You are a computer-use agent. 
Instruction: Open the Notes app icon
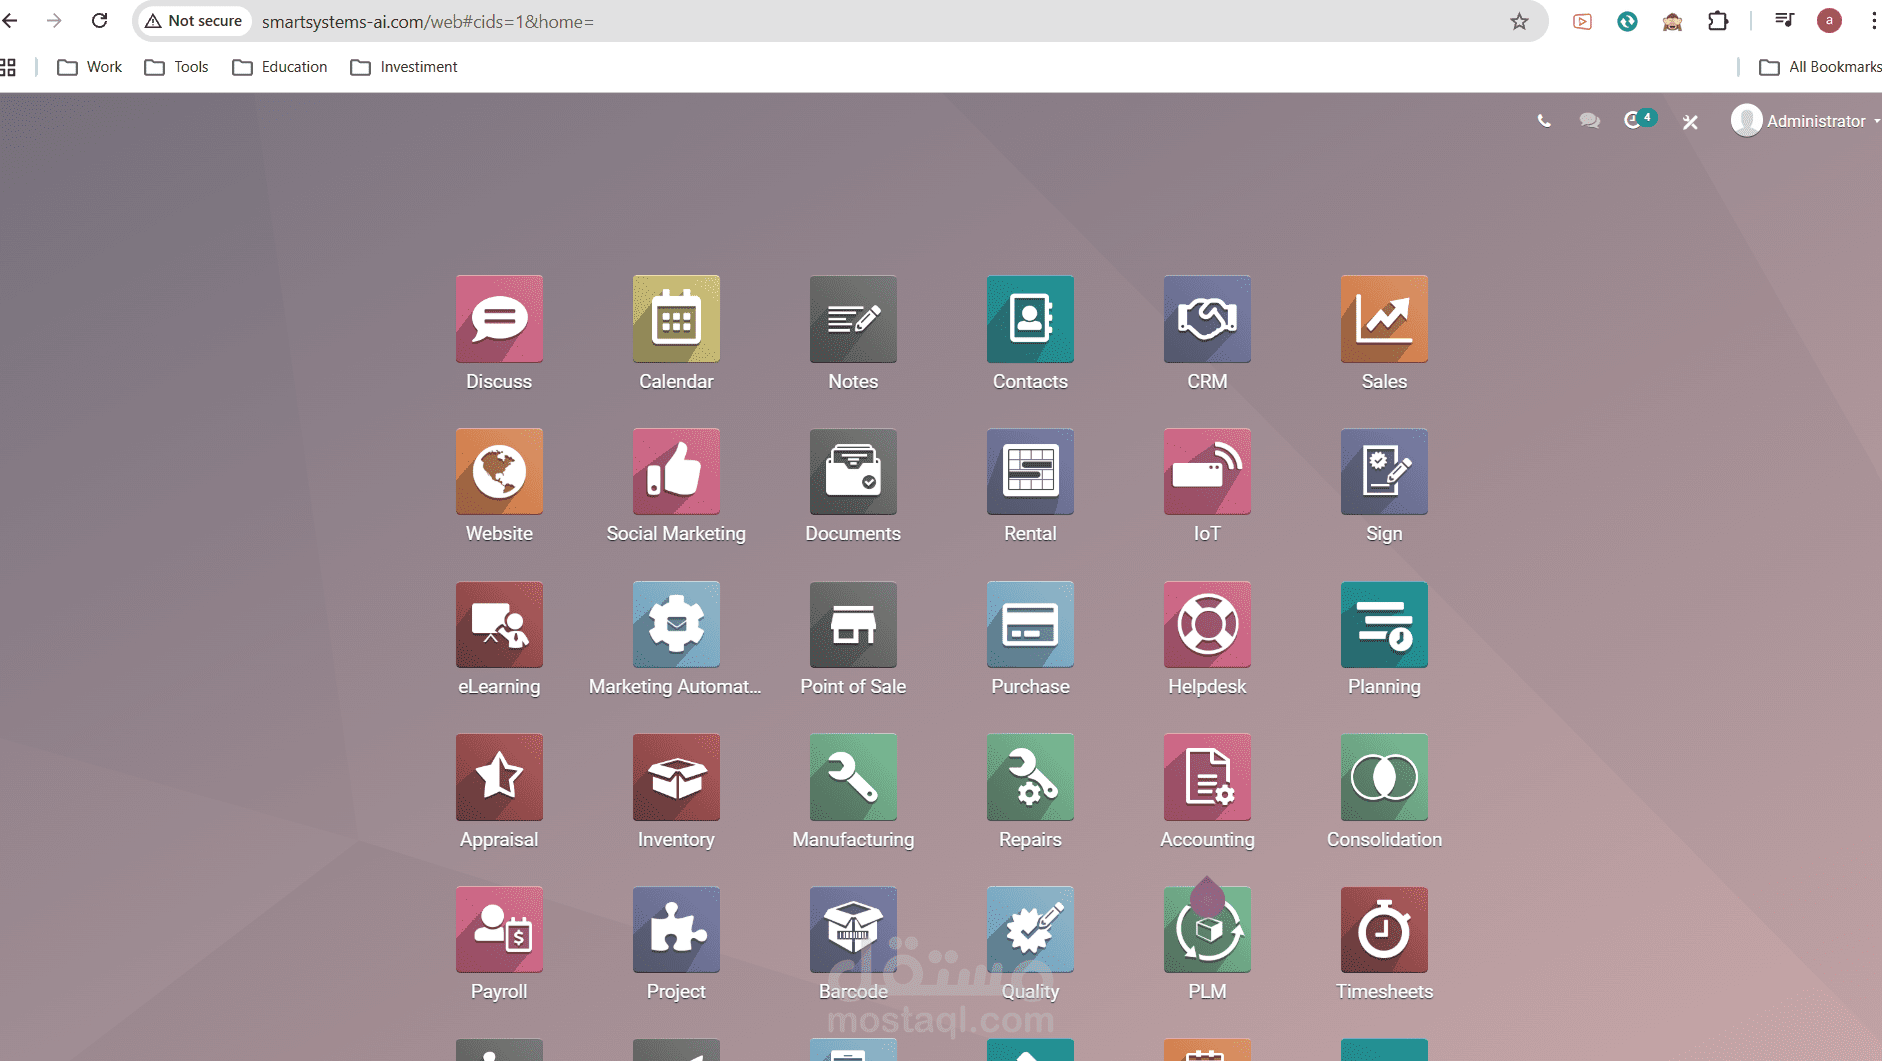tap(853, 319)
